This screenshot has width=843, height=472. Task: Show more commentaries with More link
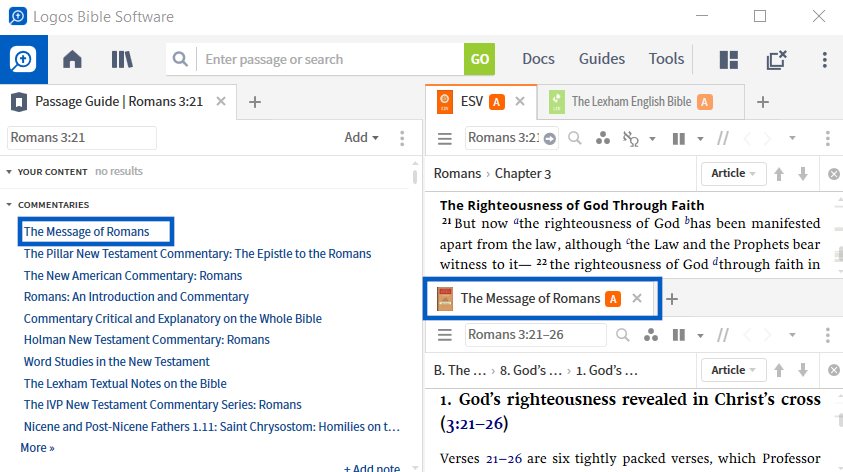coord(37,448)
